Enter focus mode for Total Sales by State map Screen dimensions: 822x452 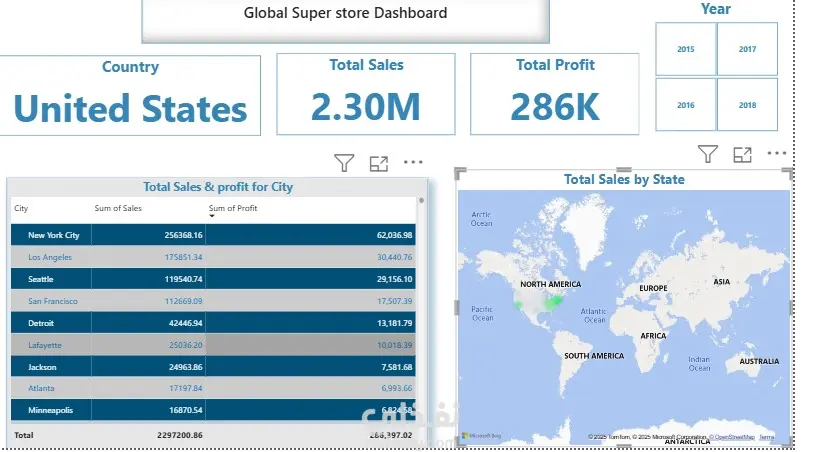click(x=742, y=154)
